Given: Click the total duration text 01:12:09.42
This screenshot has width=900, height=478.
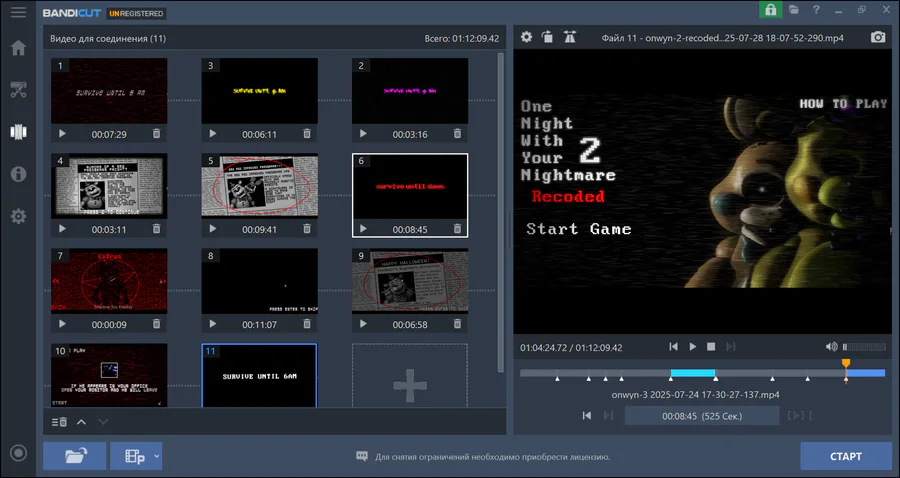Looking at the screenshot, I should 461,39.
